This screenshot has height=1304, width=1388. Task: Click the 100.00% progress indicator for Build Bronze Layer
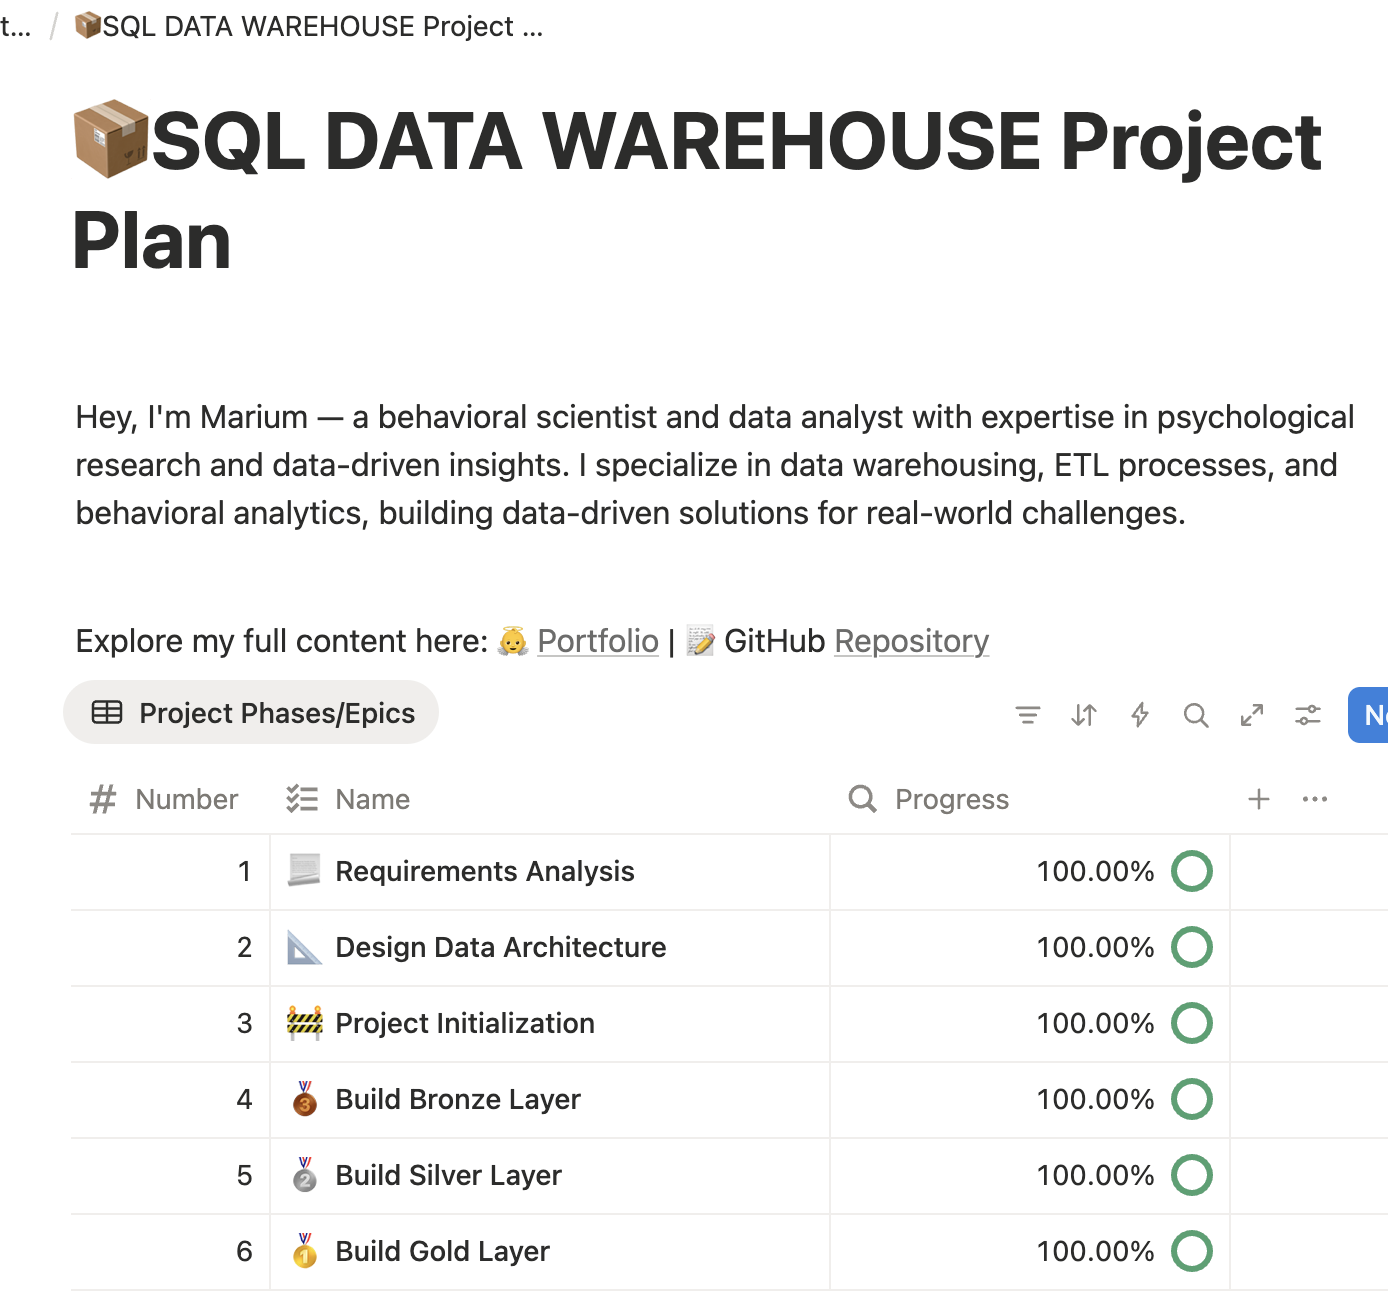[x=1096, y=1099]
